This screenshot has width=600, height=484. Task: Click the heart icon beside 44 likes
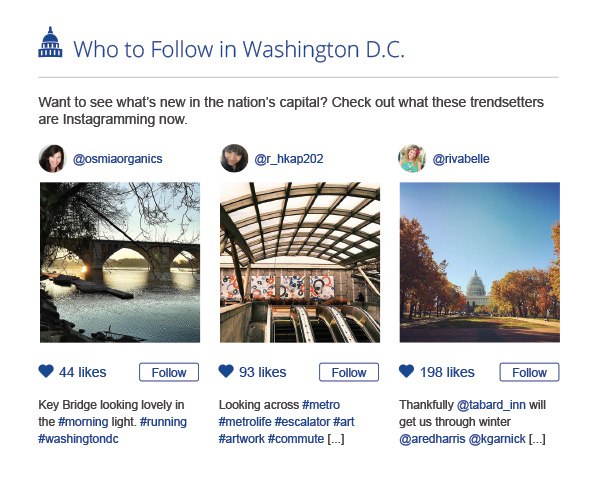pyautogui.click(x=46, y=372)
